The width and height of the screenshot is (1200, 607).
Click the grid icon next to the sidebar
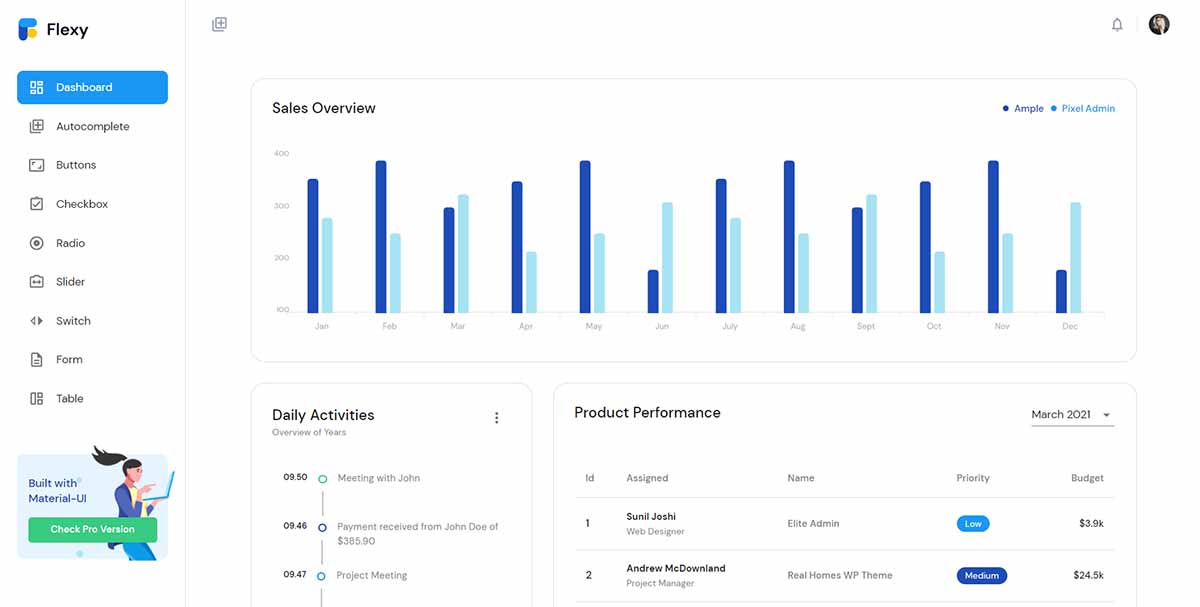click(219, 24)
